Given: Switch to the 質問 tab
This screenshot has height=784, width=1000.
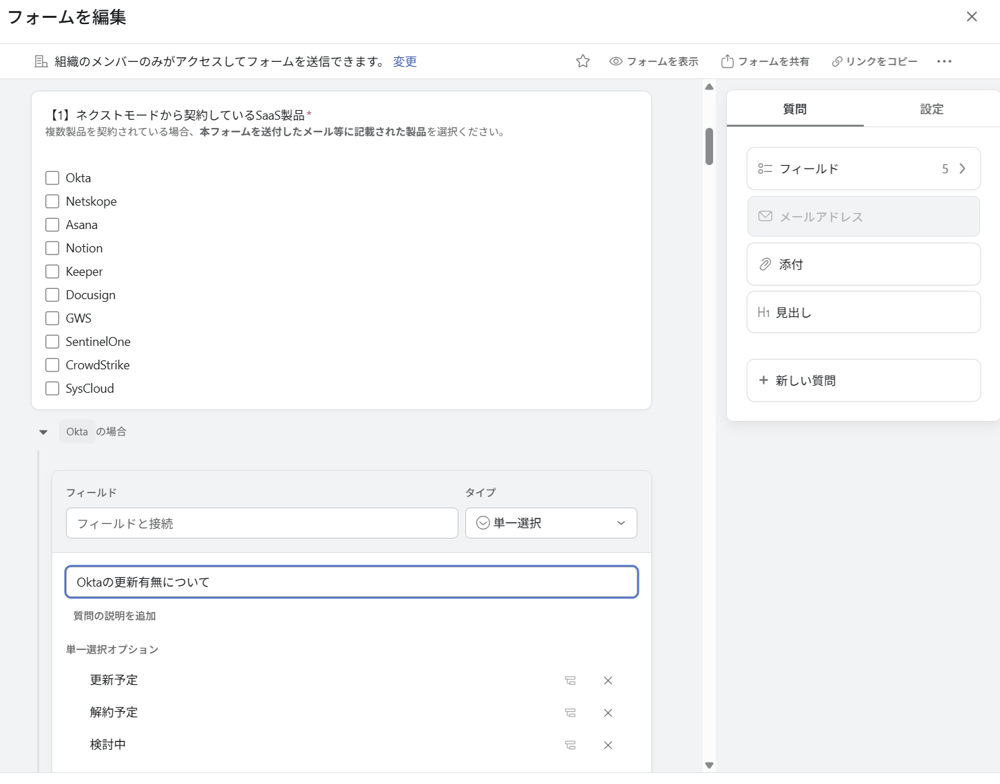Looking at the screenshot, I should pyautogui.click(x=794, y=108).
